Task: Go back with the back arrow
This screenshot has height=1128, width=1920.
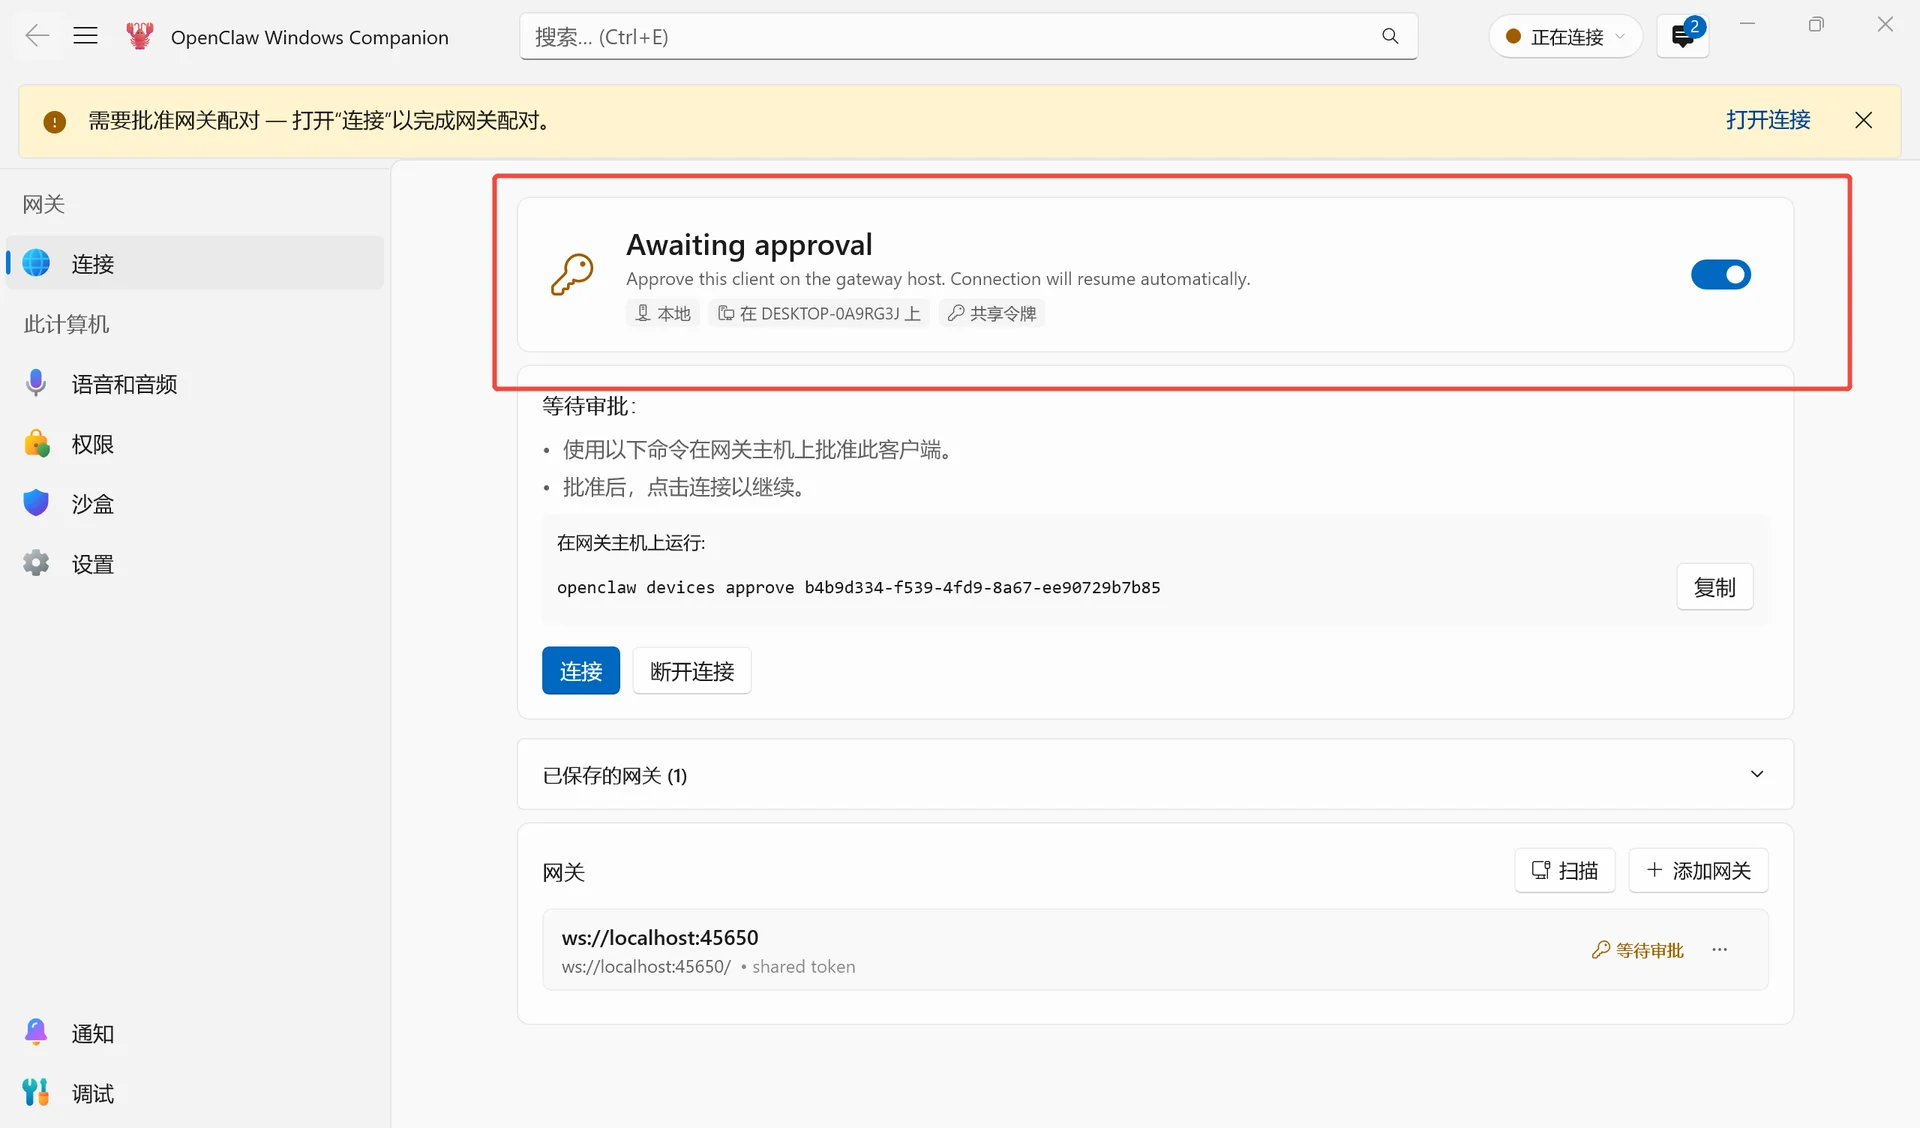Action: (37, 36)
